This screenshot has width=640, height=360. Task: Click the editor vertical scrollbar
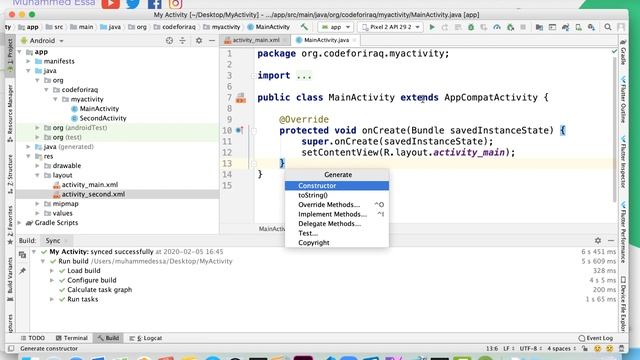[614, 130]
